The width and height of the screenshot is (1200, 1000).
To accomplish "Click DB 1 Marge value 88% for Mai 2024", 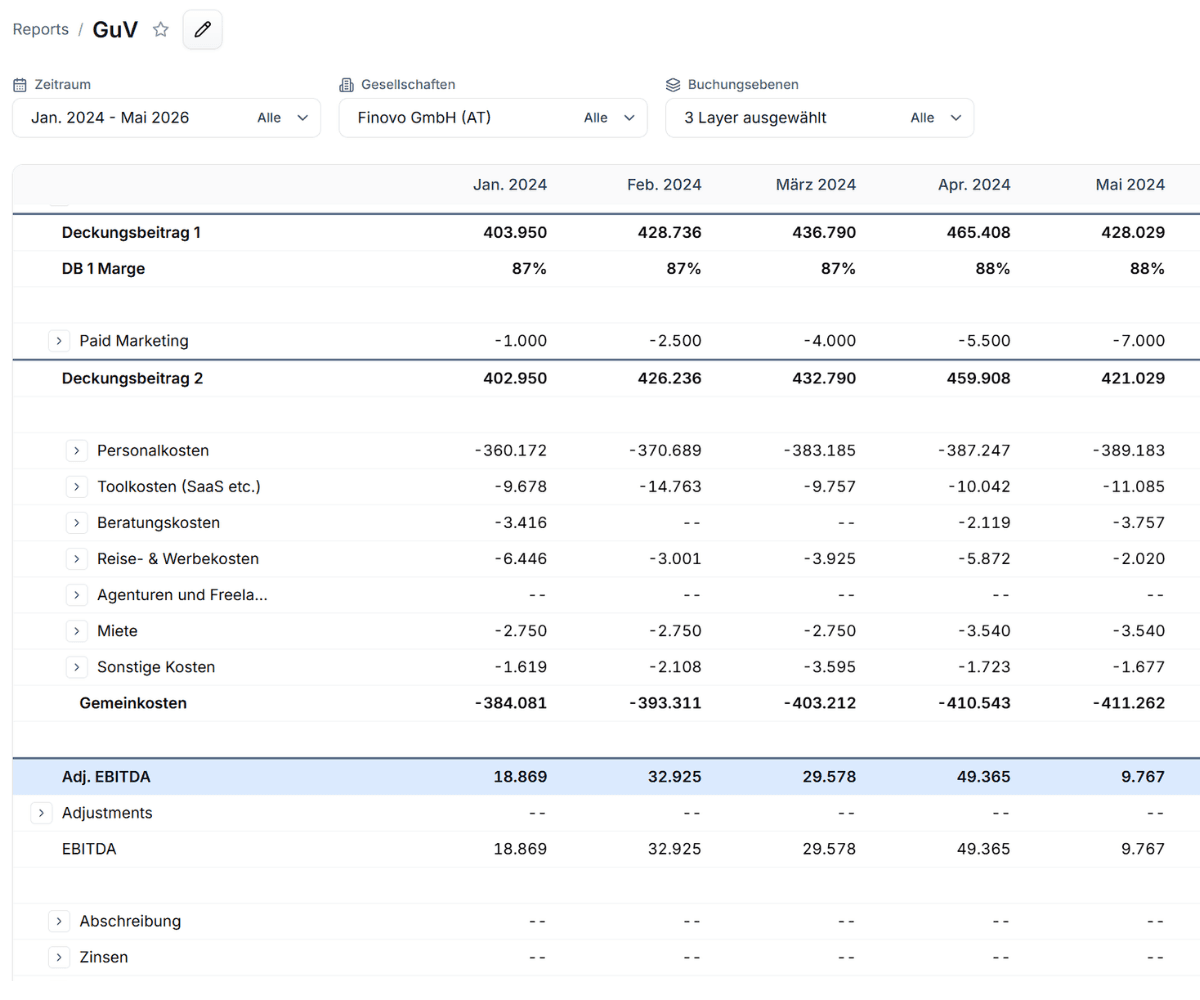I will pos(1149,269).
